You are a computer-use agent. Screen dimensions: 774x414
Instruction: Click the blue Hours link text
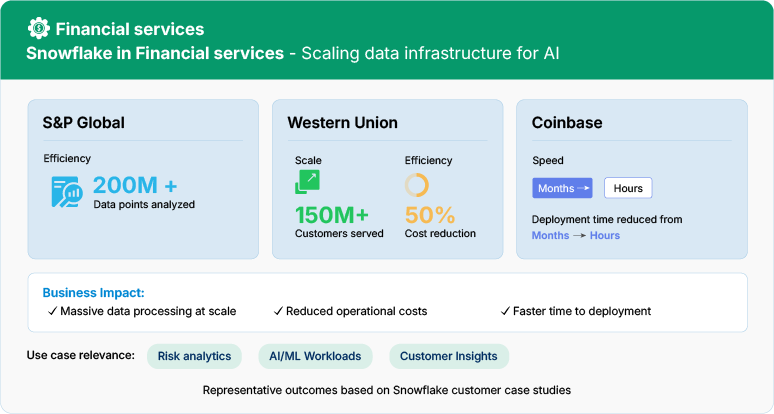(605, 235)
